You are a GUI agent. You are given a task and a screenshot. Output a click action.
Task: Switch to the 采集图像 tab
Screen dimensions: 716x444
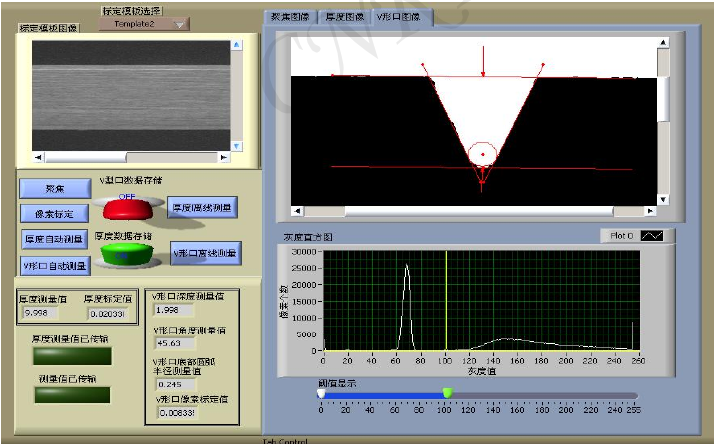click(x=291, y=17)
